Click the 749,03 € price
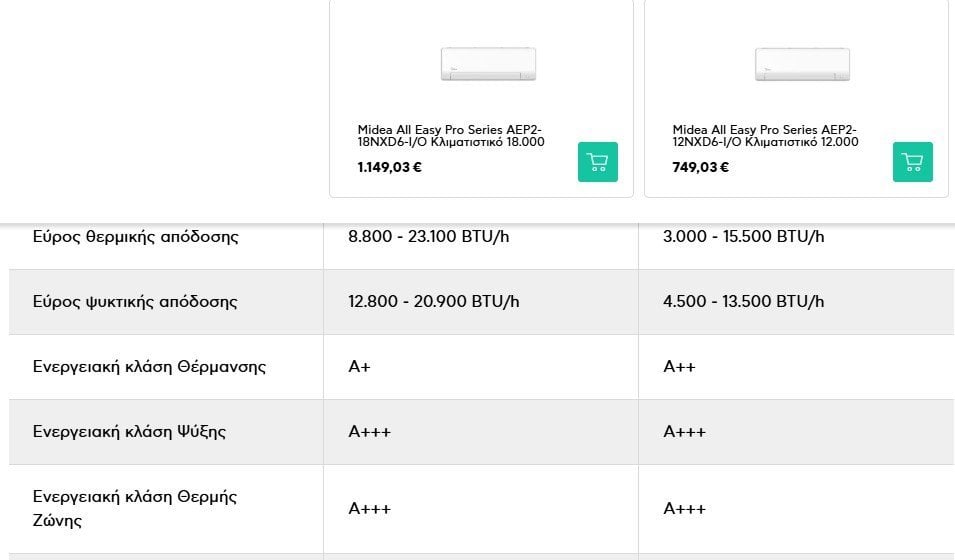The image size is (955, 560). coord(700,167)
